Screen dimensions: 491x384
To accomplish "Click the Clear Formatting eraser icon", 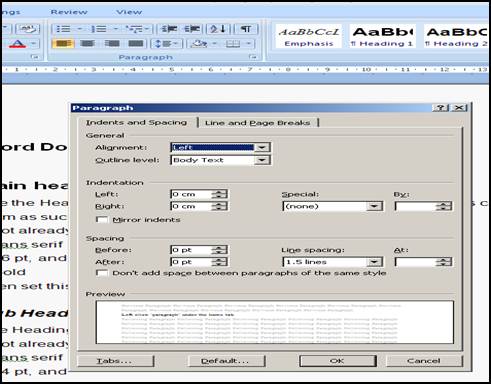I will (x=27, y=29).
